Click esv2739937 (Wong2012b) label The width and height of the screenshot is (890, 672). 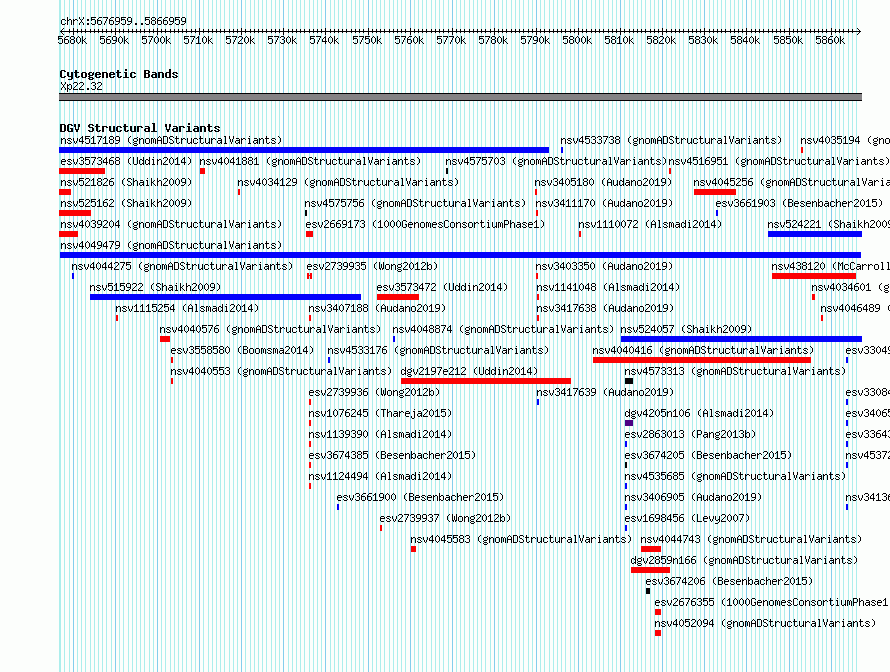click(445, 518)
